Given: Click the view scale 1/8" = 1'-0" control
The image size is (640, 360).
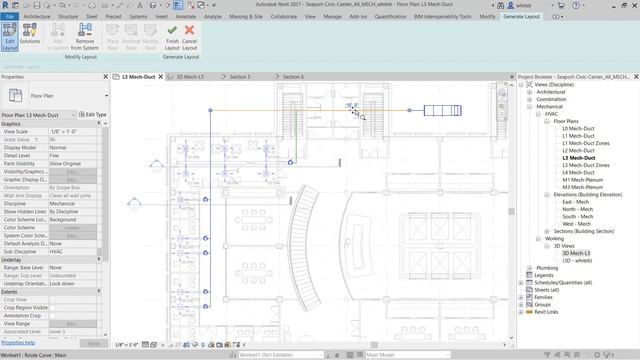Looking at the screenshot, I should pos(127,345).
